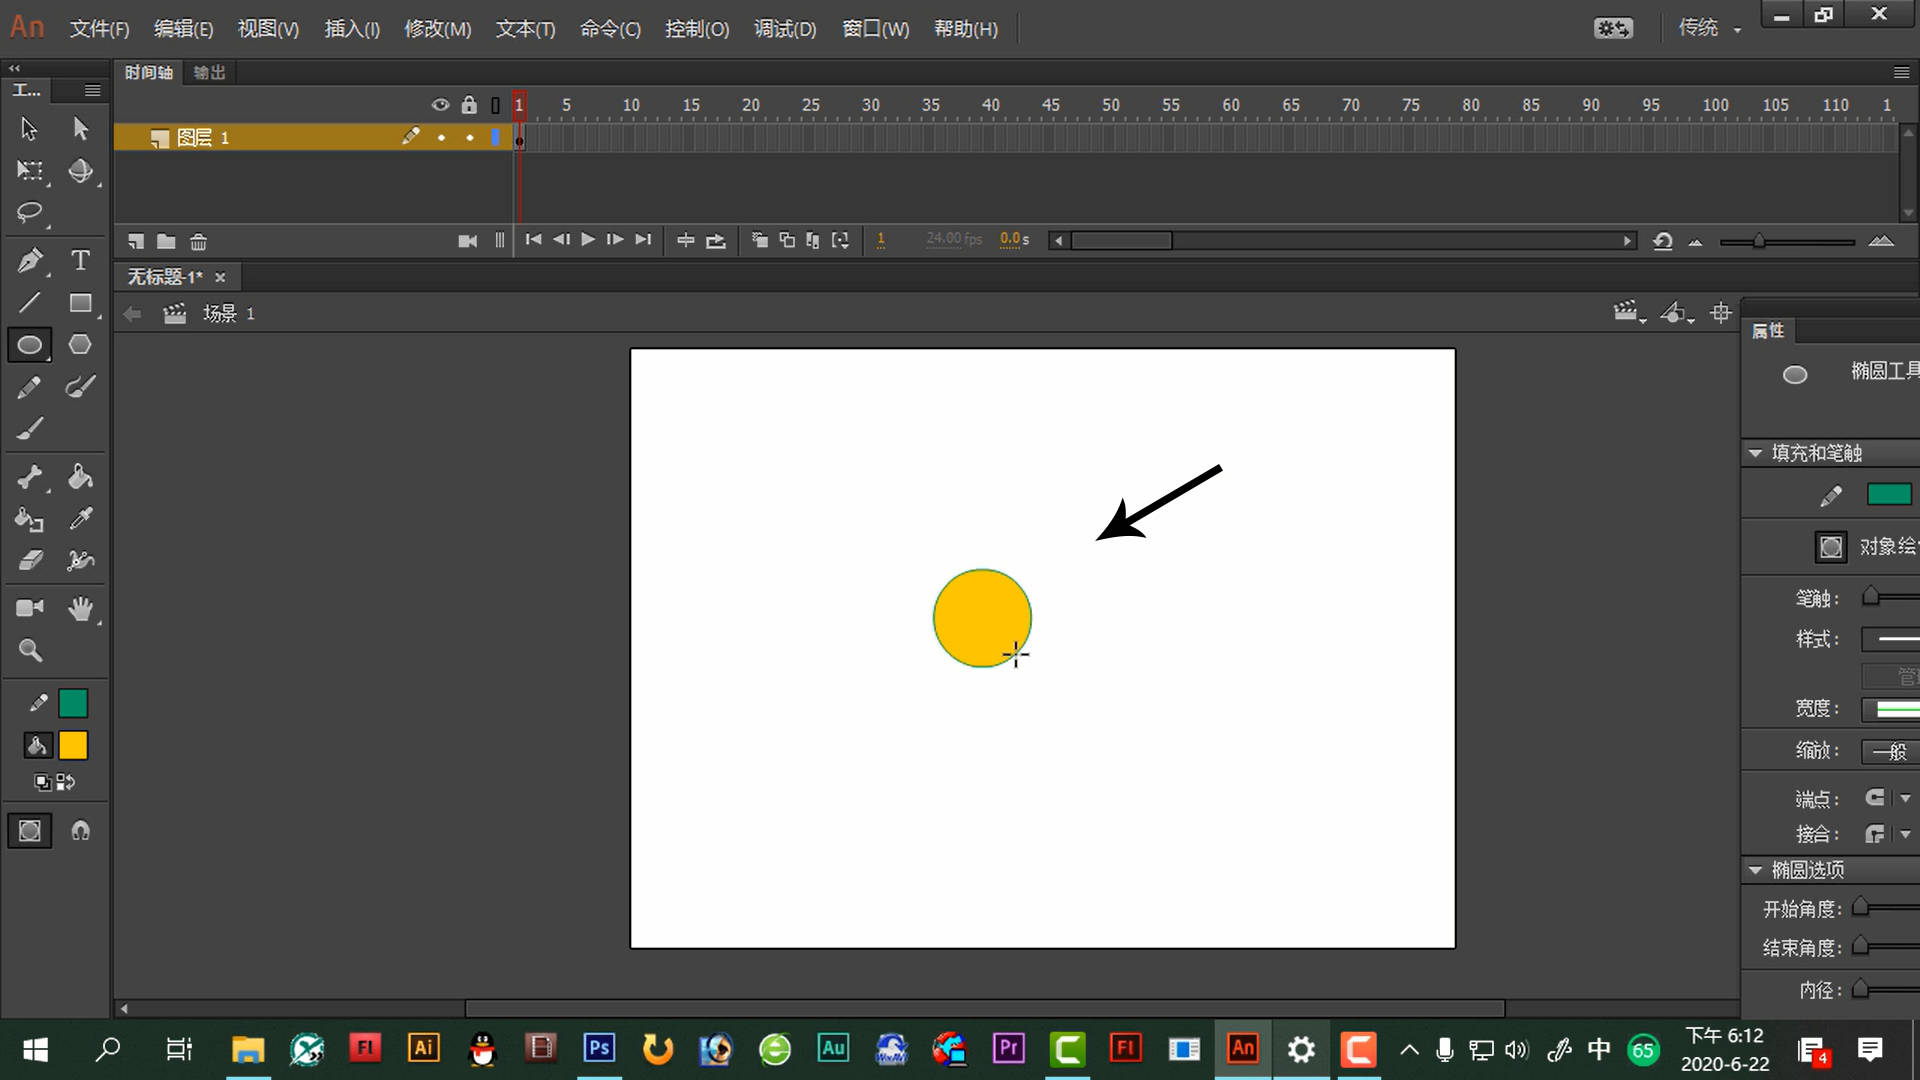Click green stroke swatch in properties panel

point(1889,494)
